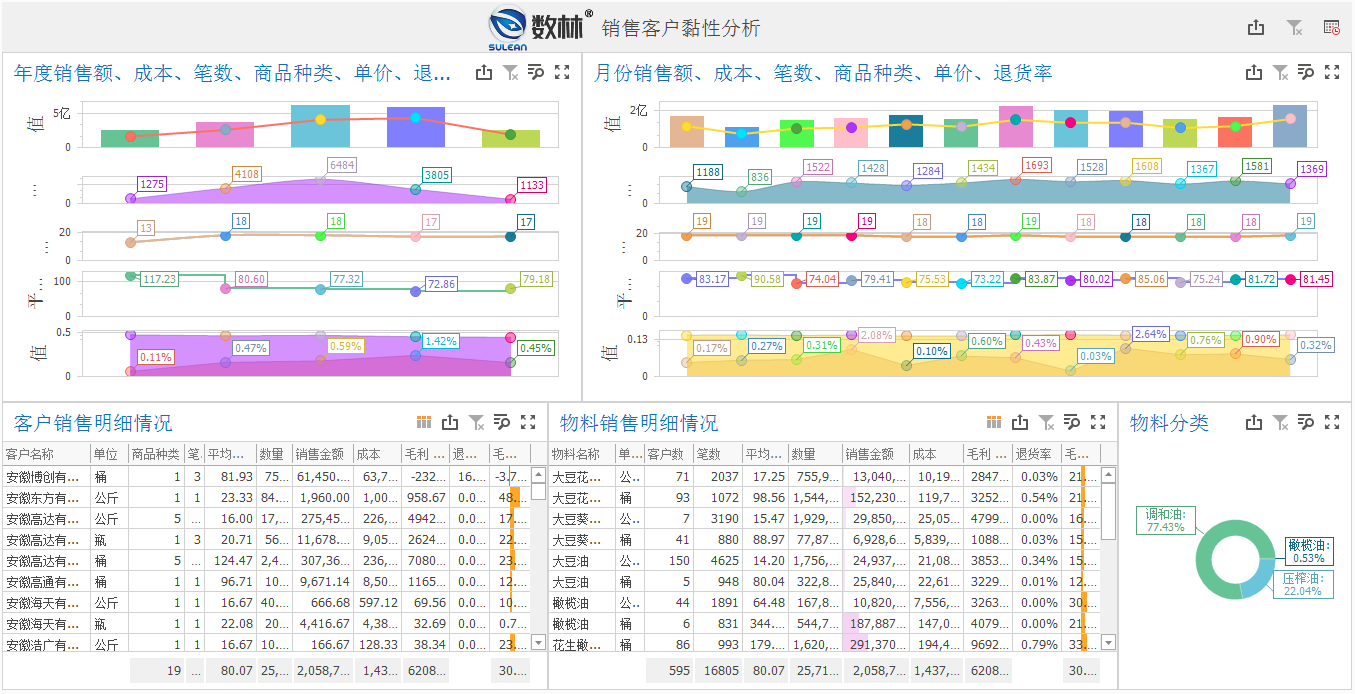Screen dimensions: 1355x694
Task: Click the 6484 data label in yearly chart
Action: tap(341, 165)
